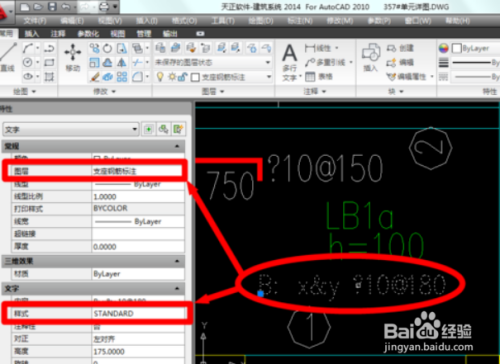This screenshot has height=364, width=500.
Task: Select the Line (直线) drawing tool
Action: pos(8,57)
